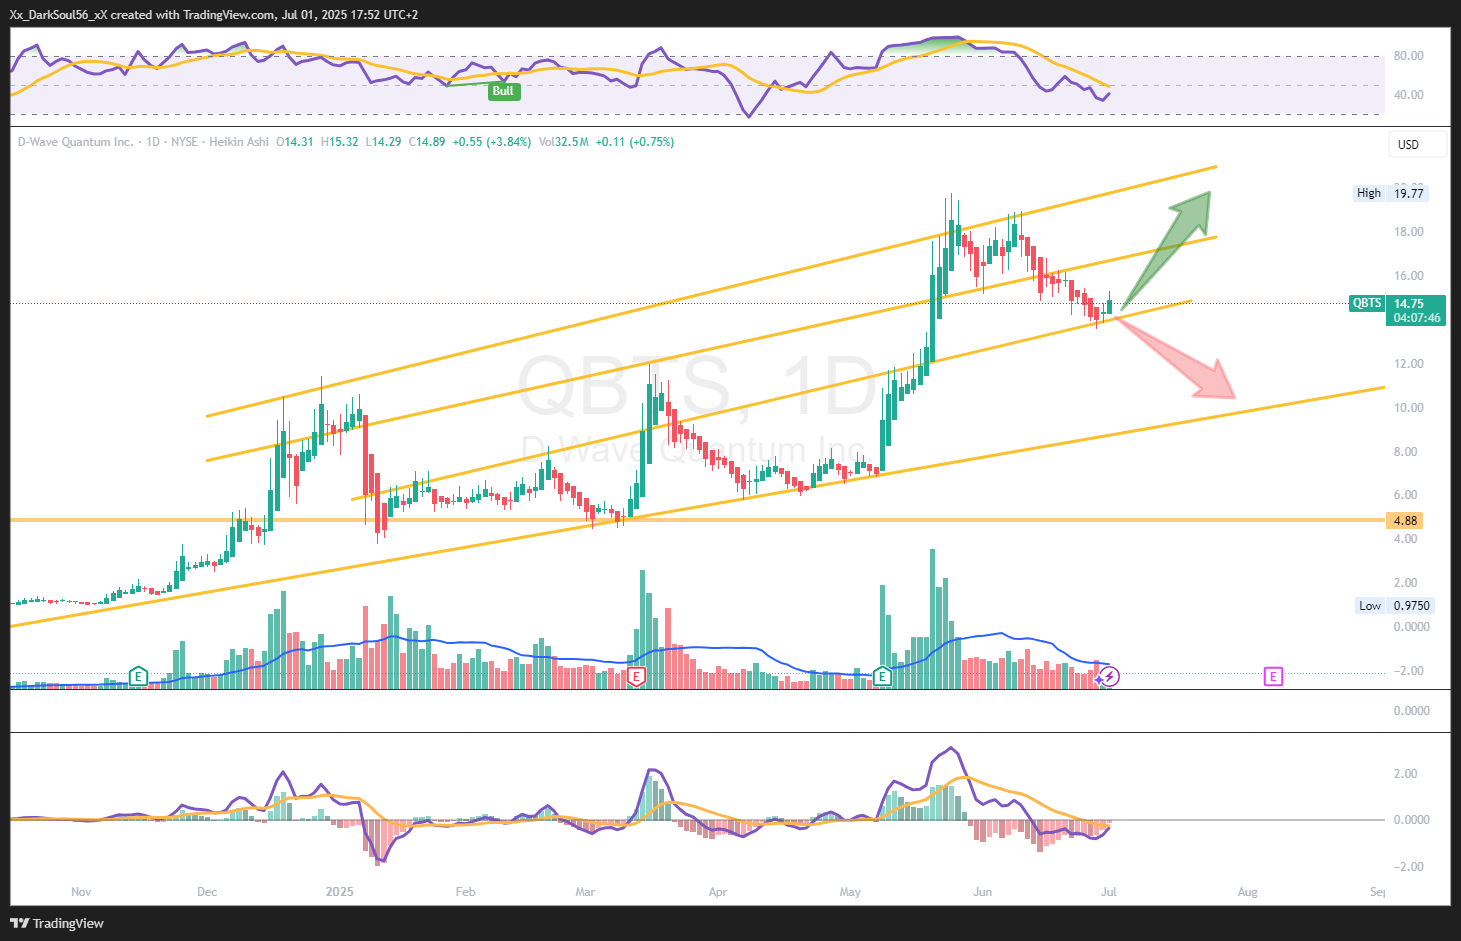The width and height of the screenshot is (1461, 941).
Task: Click the RSI scale level 80.00
Action: [x=1408, y=56]
